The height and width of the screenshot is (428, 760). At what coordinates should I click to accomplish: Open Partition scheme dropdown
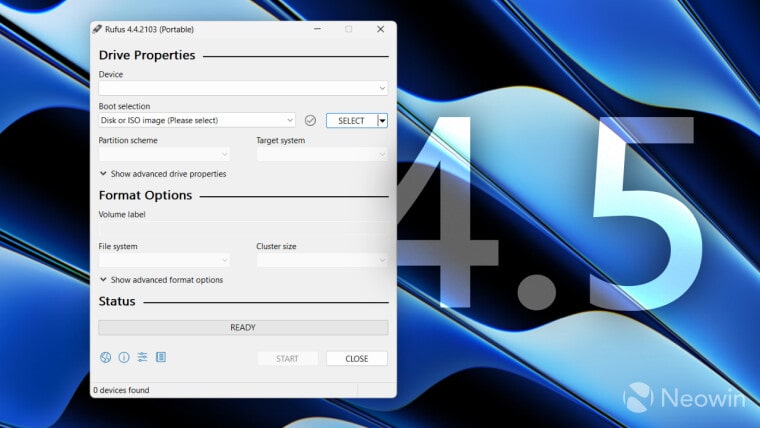click(164, 154)
